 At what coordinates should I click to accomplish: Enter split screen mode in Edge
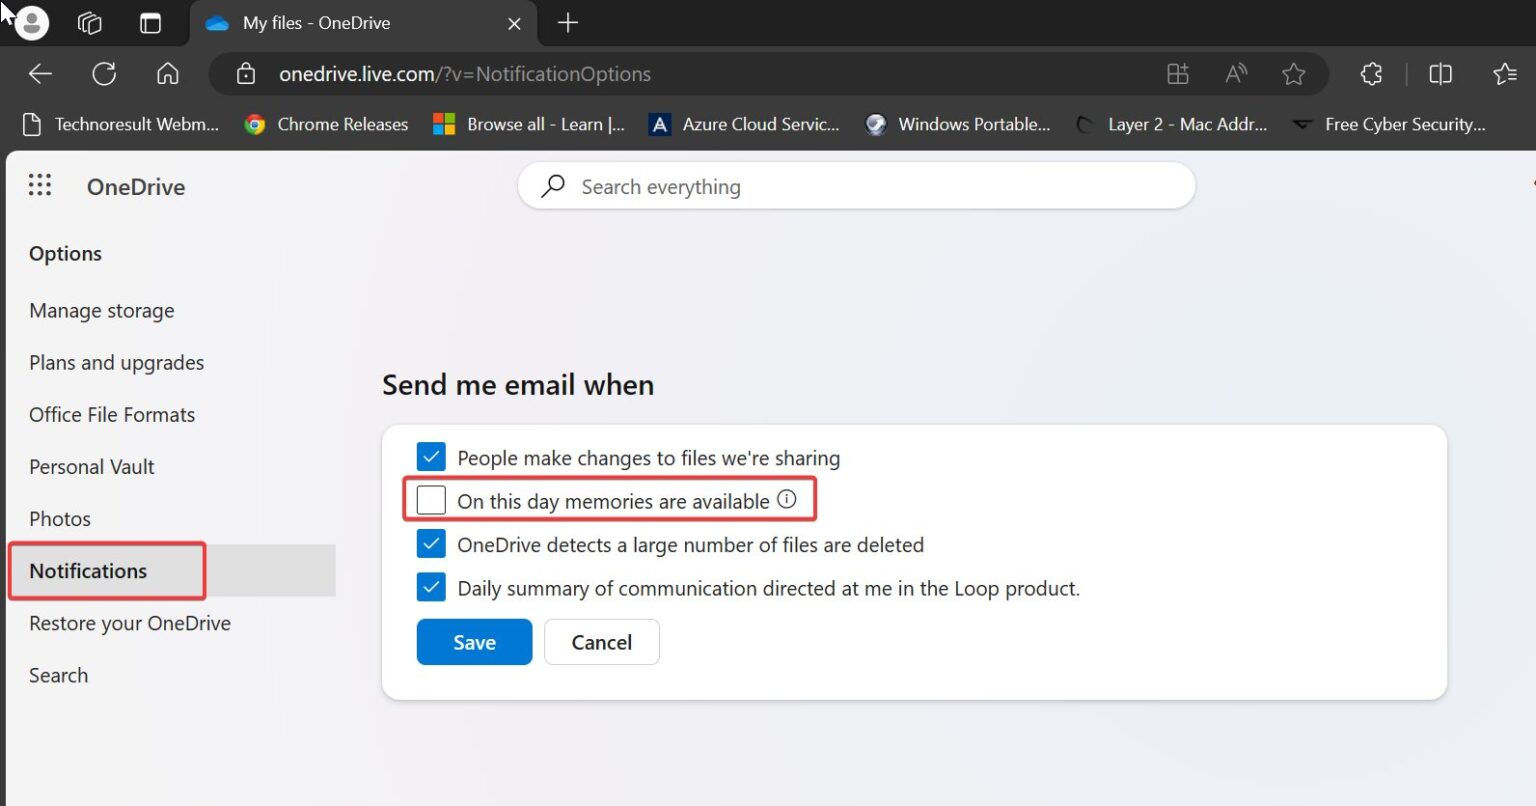click(1440, 73)
